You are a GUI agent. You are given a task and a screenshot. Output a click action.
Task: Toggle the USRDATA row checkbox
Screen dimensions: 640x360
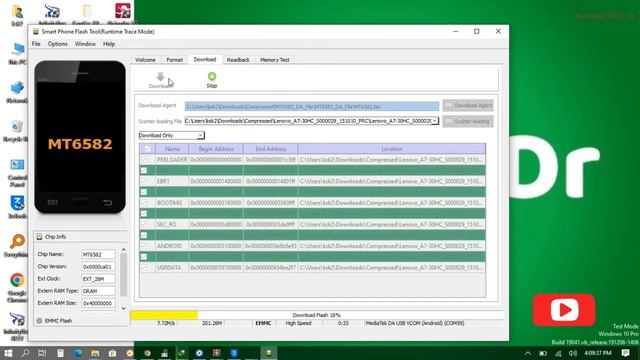(x=144, y=267)
